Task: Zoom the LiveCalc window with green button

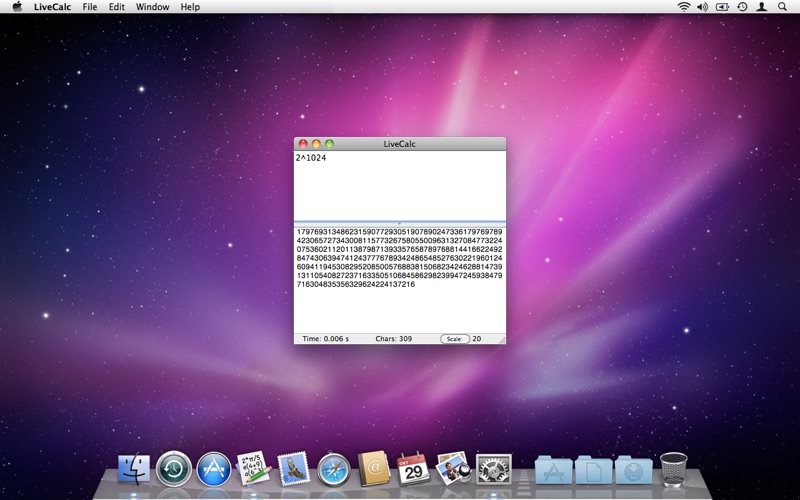Action: [x=330, y=144]
